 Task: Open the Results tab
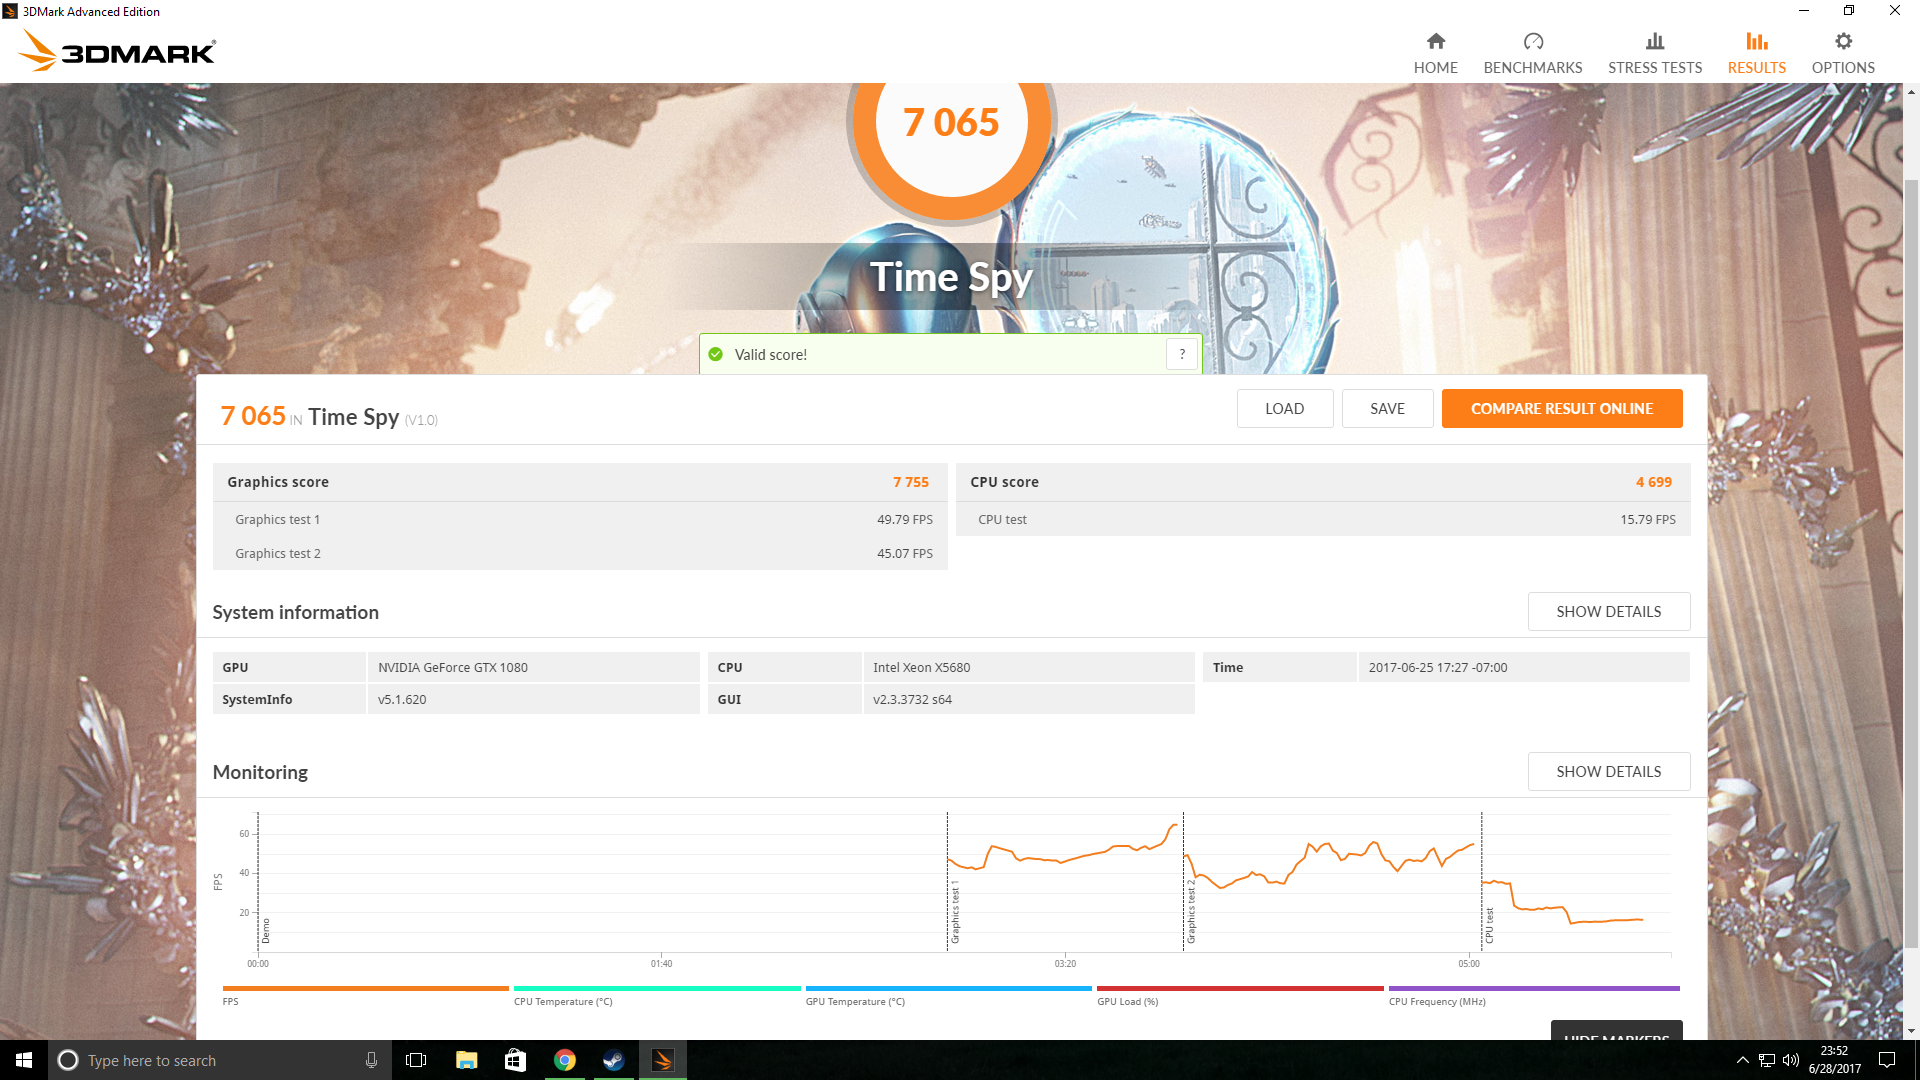click(x=1756, y=53)
